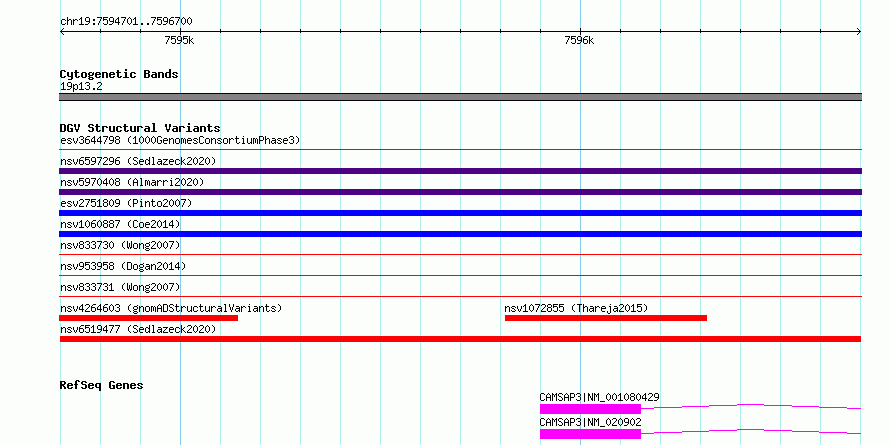
Task: Click the 7595k ruler position label
Action: pos(179,40)
